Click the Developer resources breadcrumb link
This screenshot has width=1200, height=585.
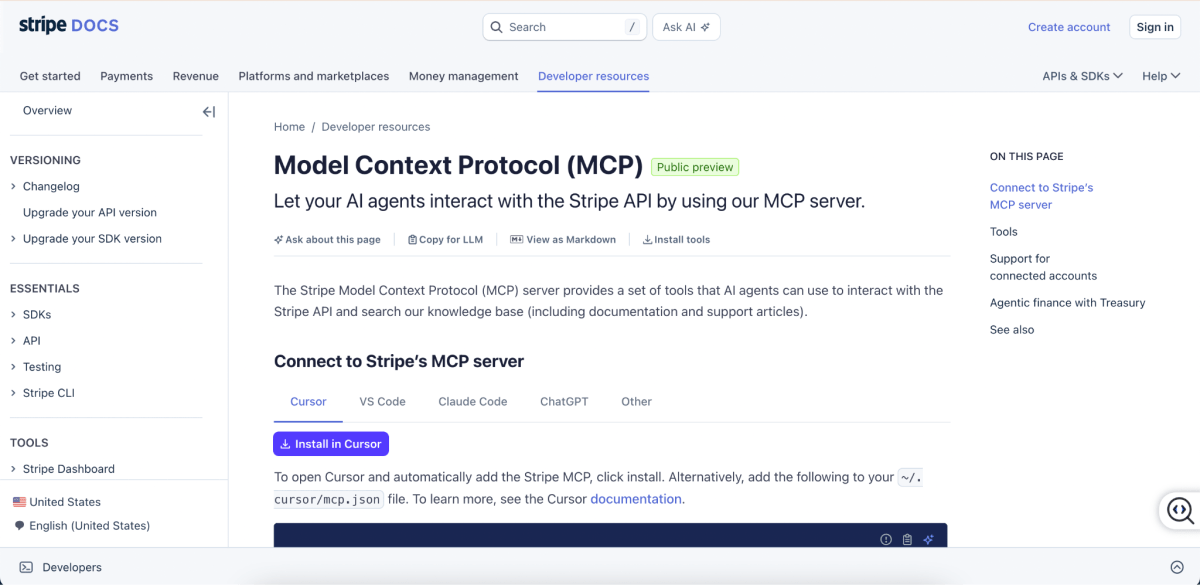pos(376,127)
